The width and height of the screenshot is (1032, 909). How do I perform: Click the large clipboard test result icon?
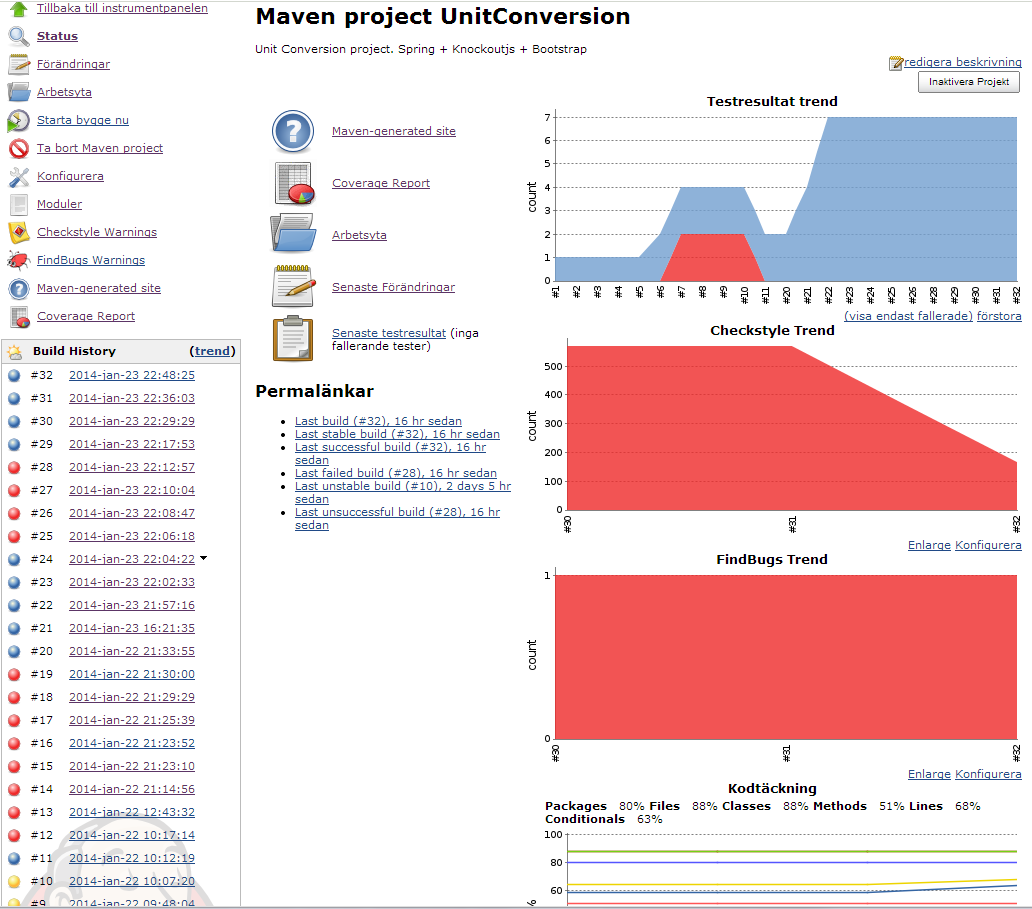click(x=293, y=338)
